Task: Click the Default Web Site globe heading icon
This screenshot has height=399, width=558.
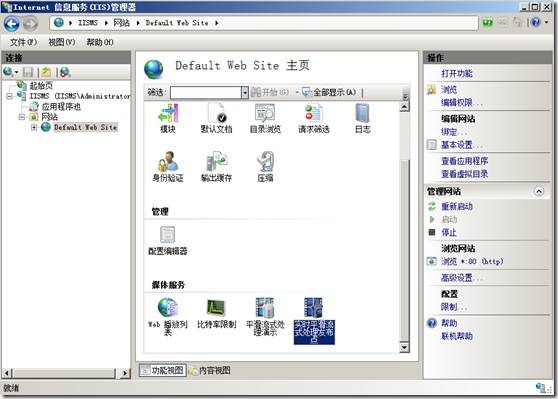Action: click(154, 69)
